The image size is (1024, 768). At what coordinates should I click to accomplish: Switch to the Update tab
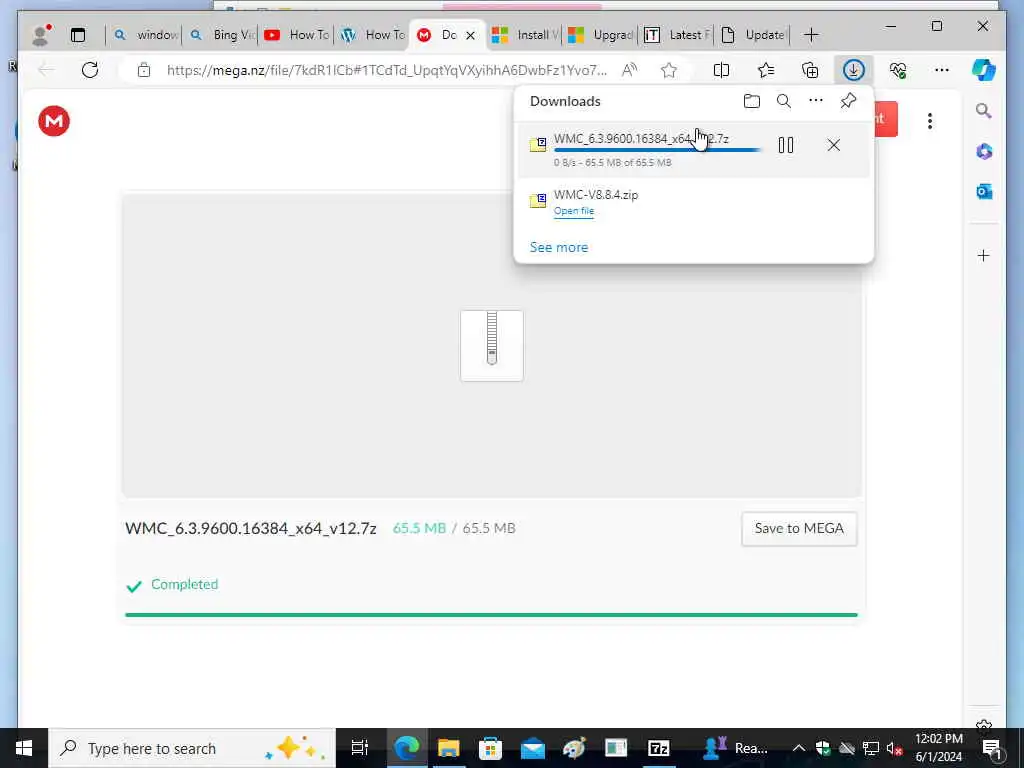(x=752, y=35)
